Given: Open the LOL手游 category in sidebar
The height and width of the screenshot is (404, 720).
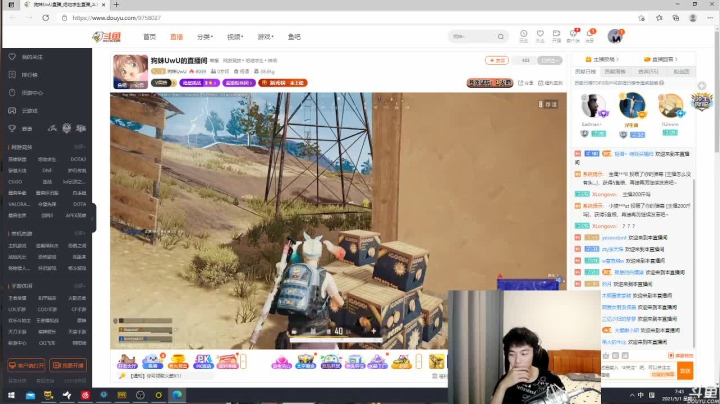Looking at the screenshot, I should 17,309.
